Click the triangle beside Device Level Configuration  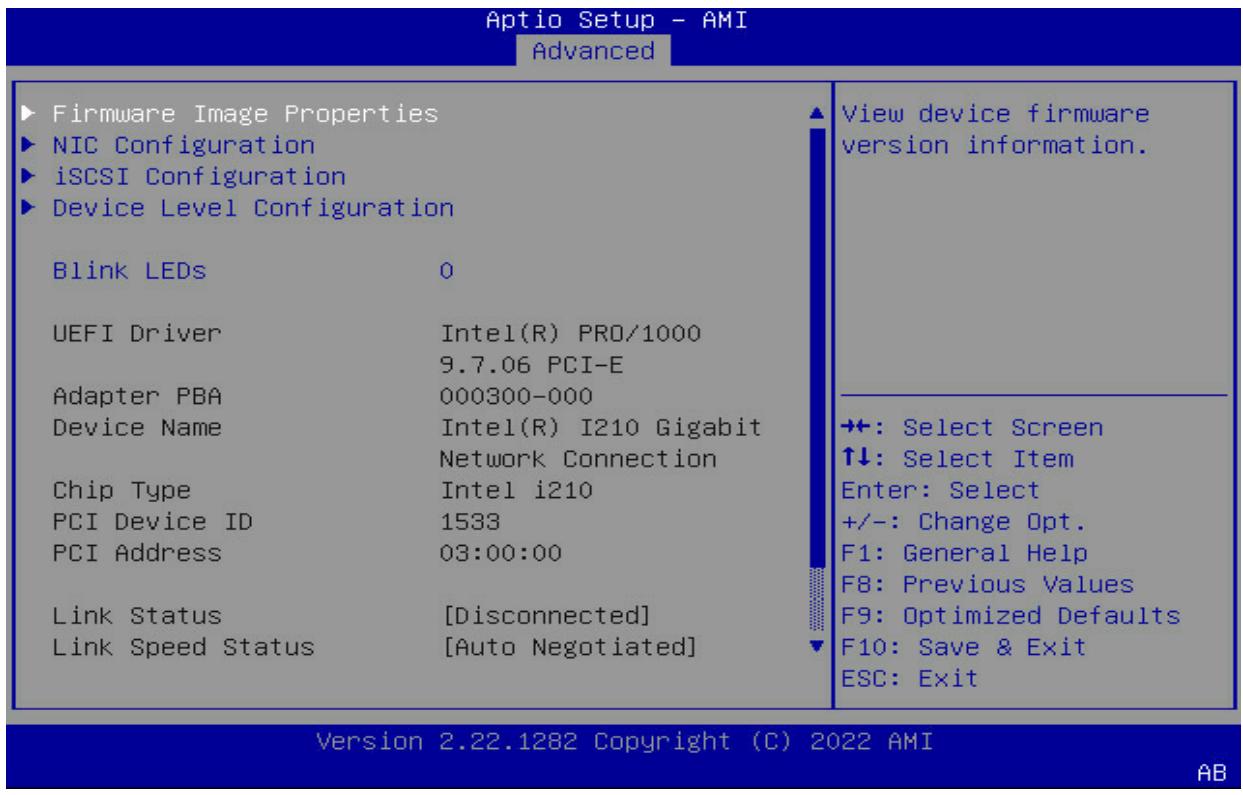(x=29, y=209)
